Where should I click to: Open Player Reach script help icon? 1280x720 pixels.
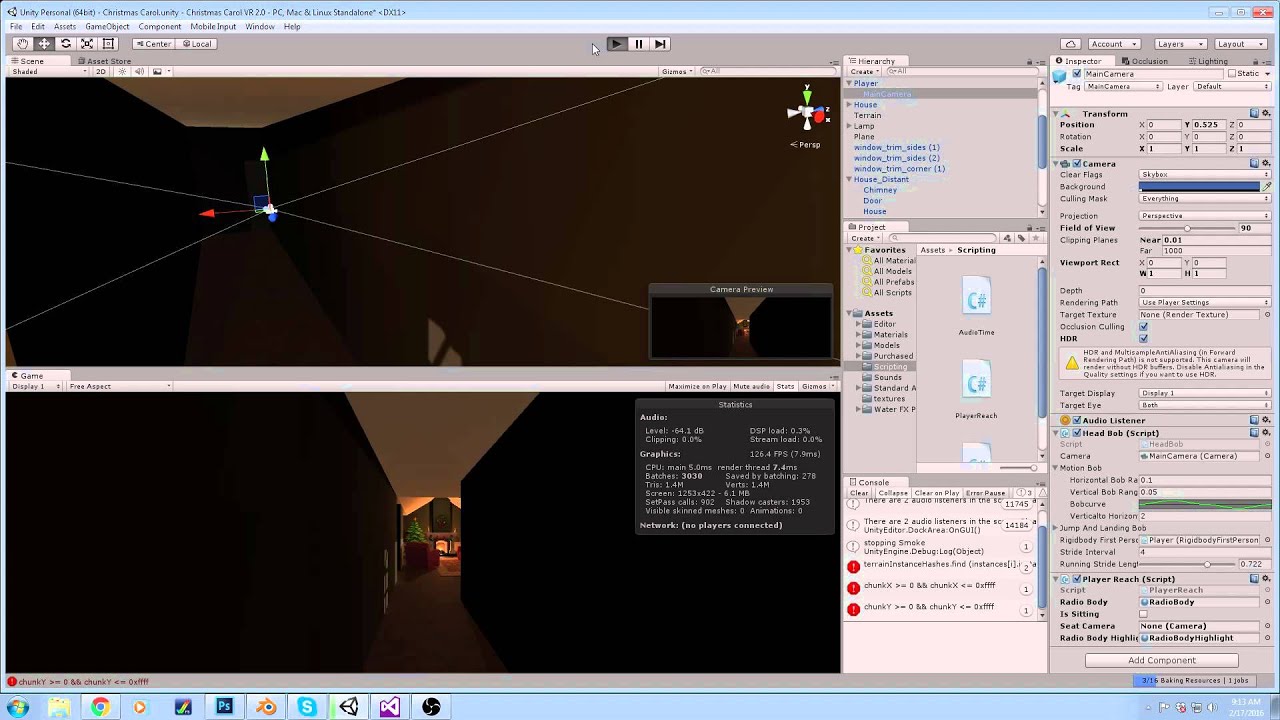[1254, 579]
